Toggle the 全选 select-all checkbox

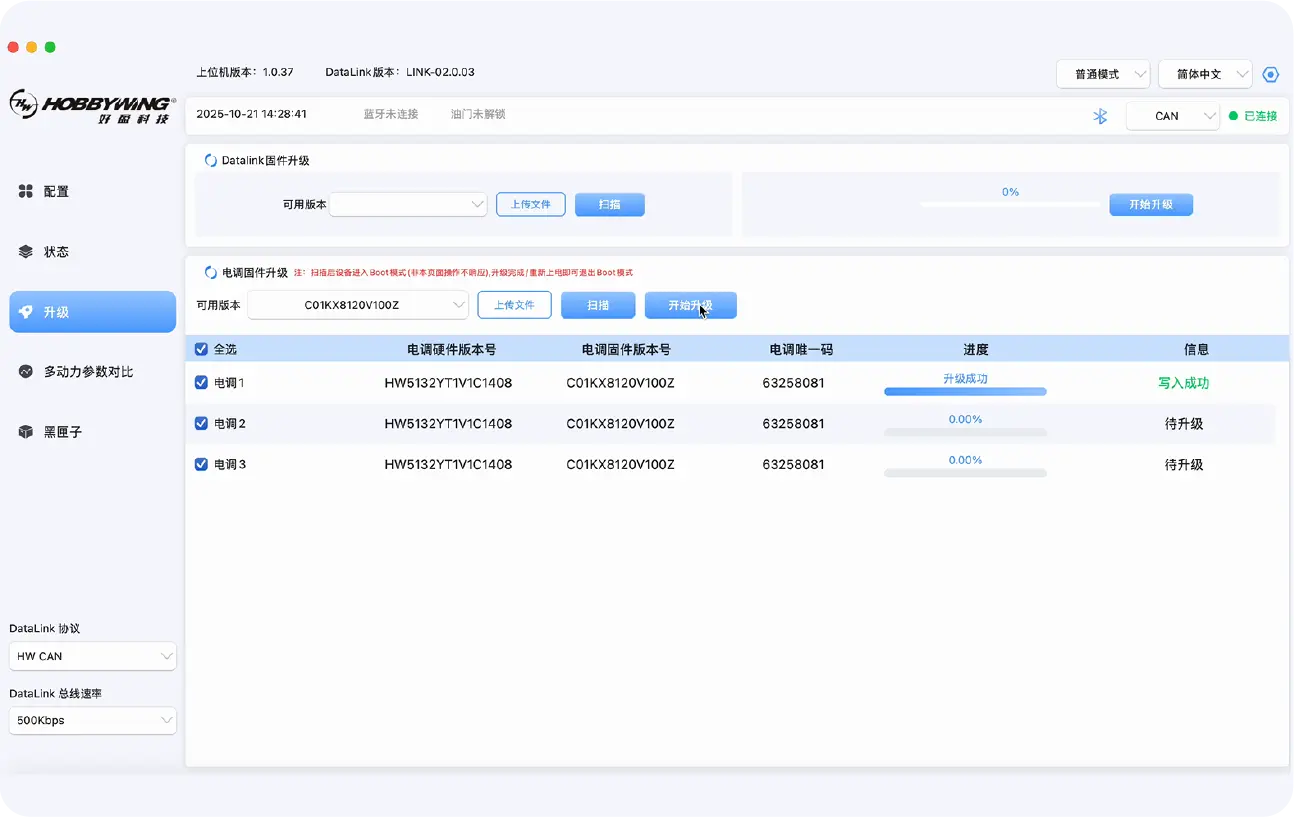point(201,350)
